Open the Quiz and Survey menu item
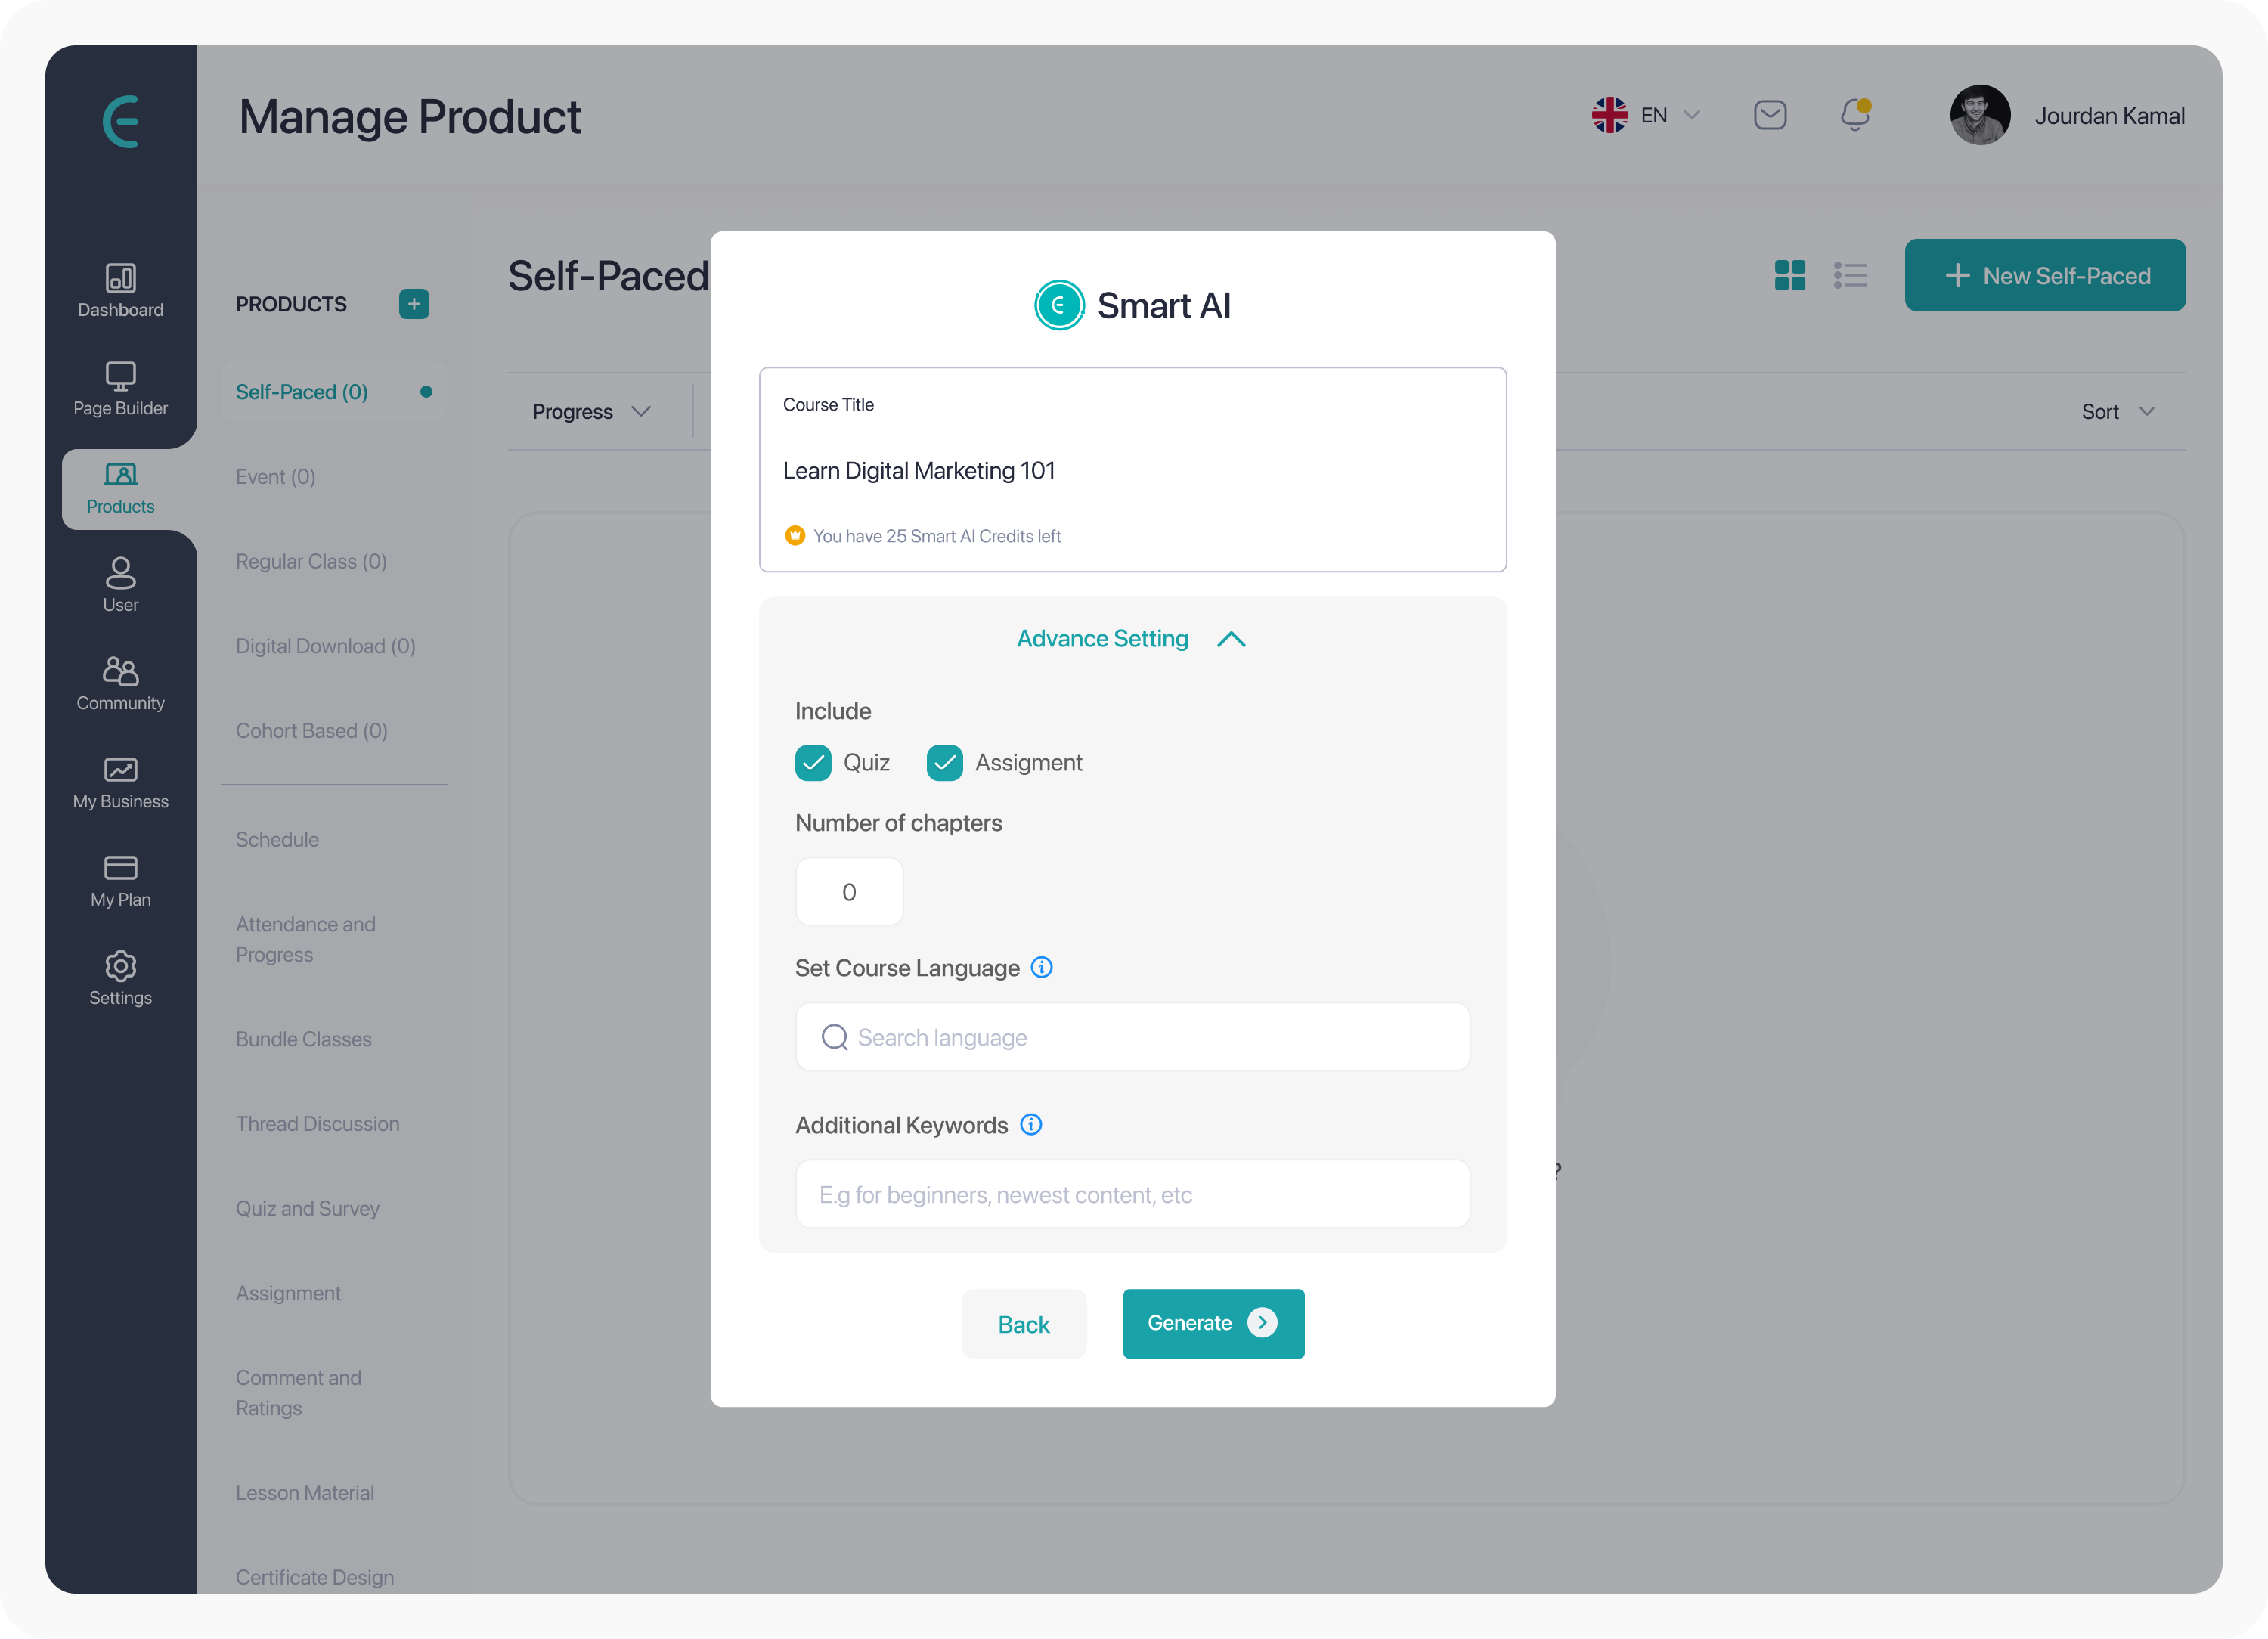 (x=308, y=1209)
